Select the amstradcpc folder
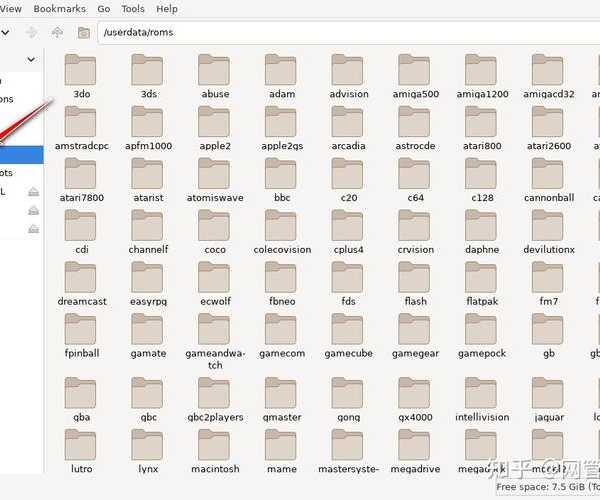600x500 pixels. click(x=81, y=129)
